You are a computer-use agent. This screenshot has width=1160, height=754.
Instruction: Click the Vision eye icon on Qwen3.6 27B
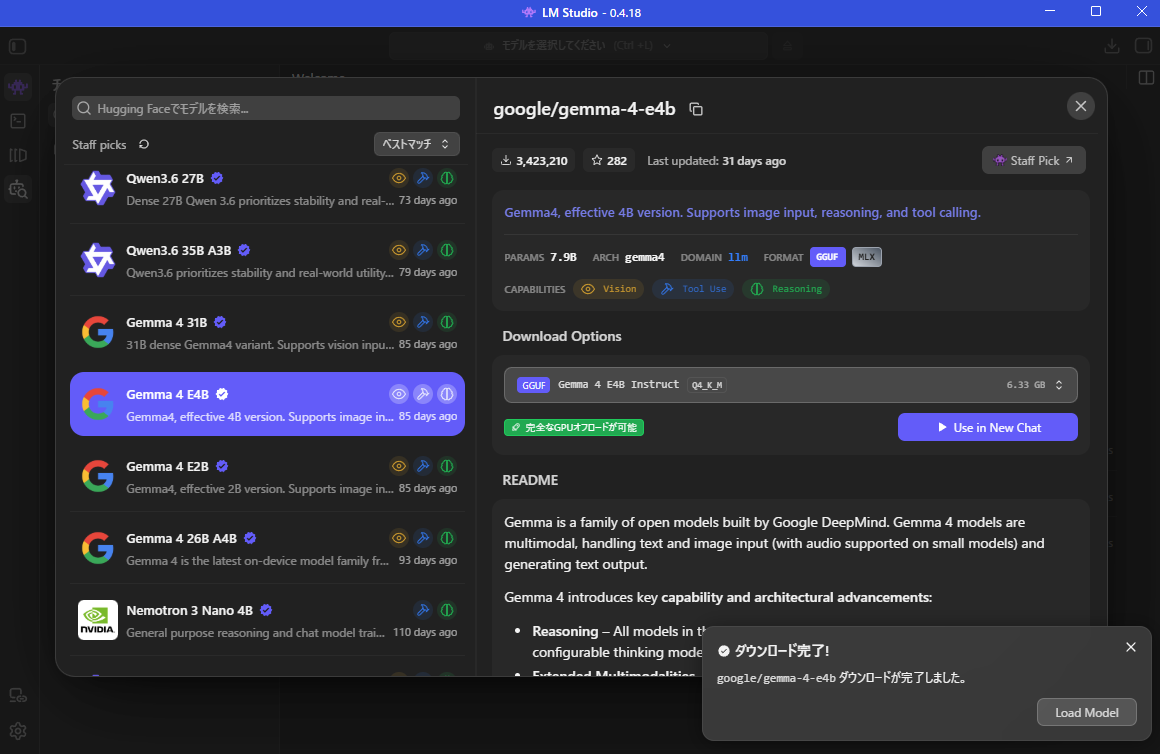coord(399,178)
